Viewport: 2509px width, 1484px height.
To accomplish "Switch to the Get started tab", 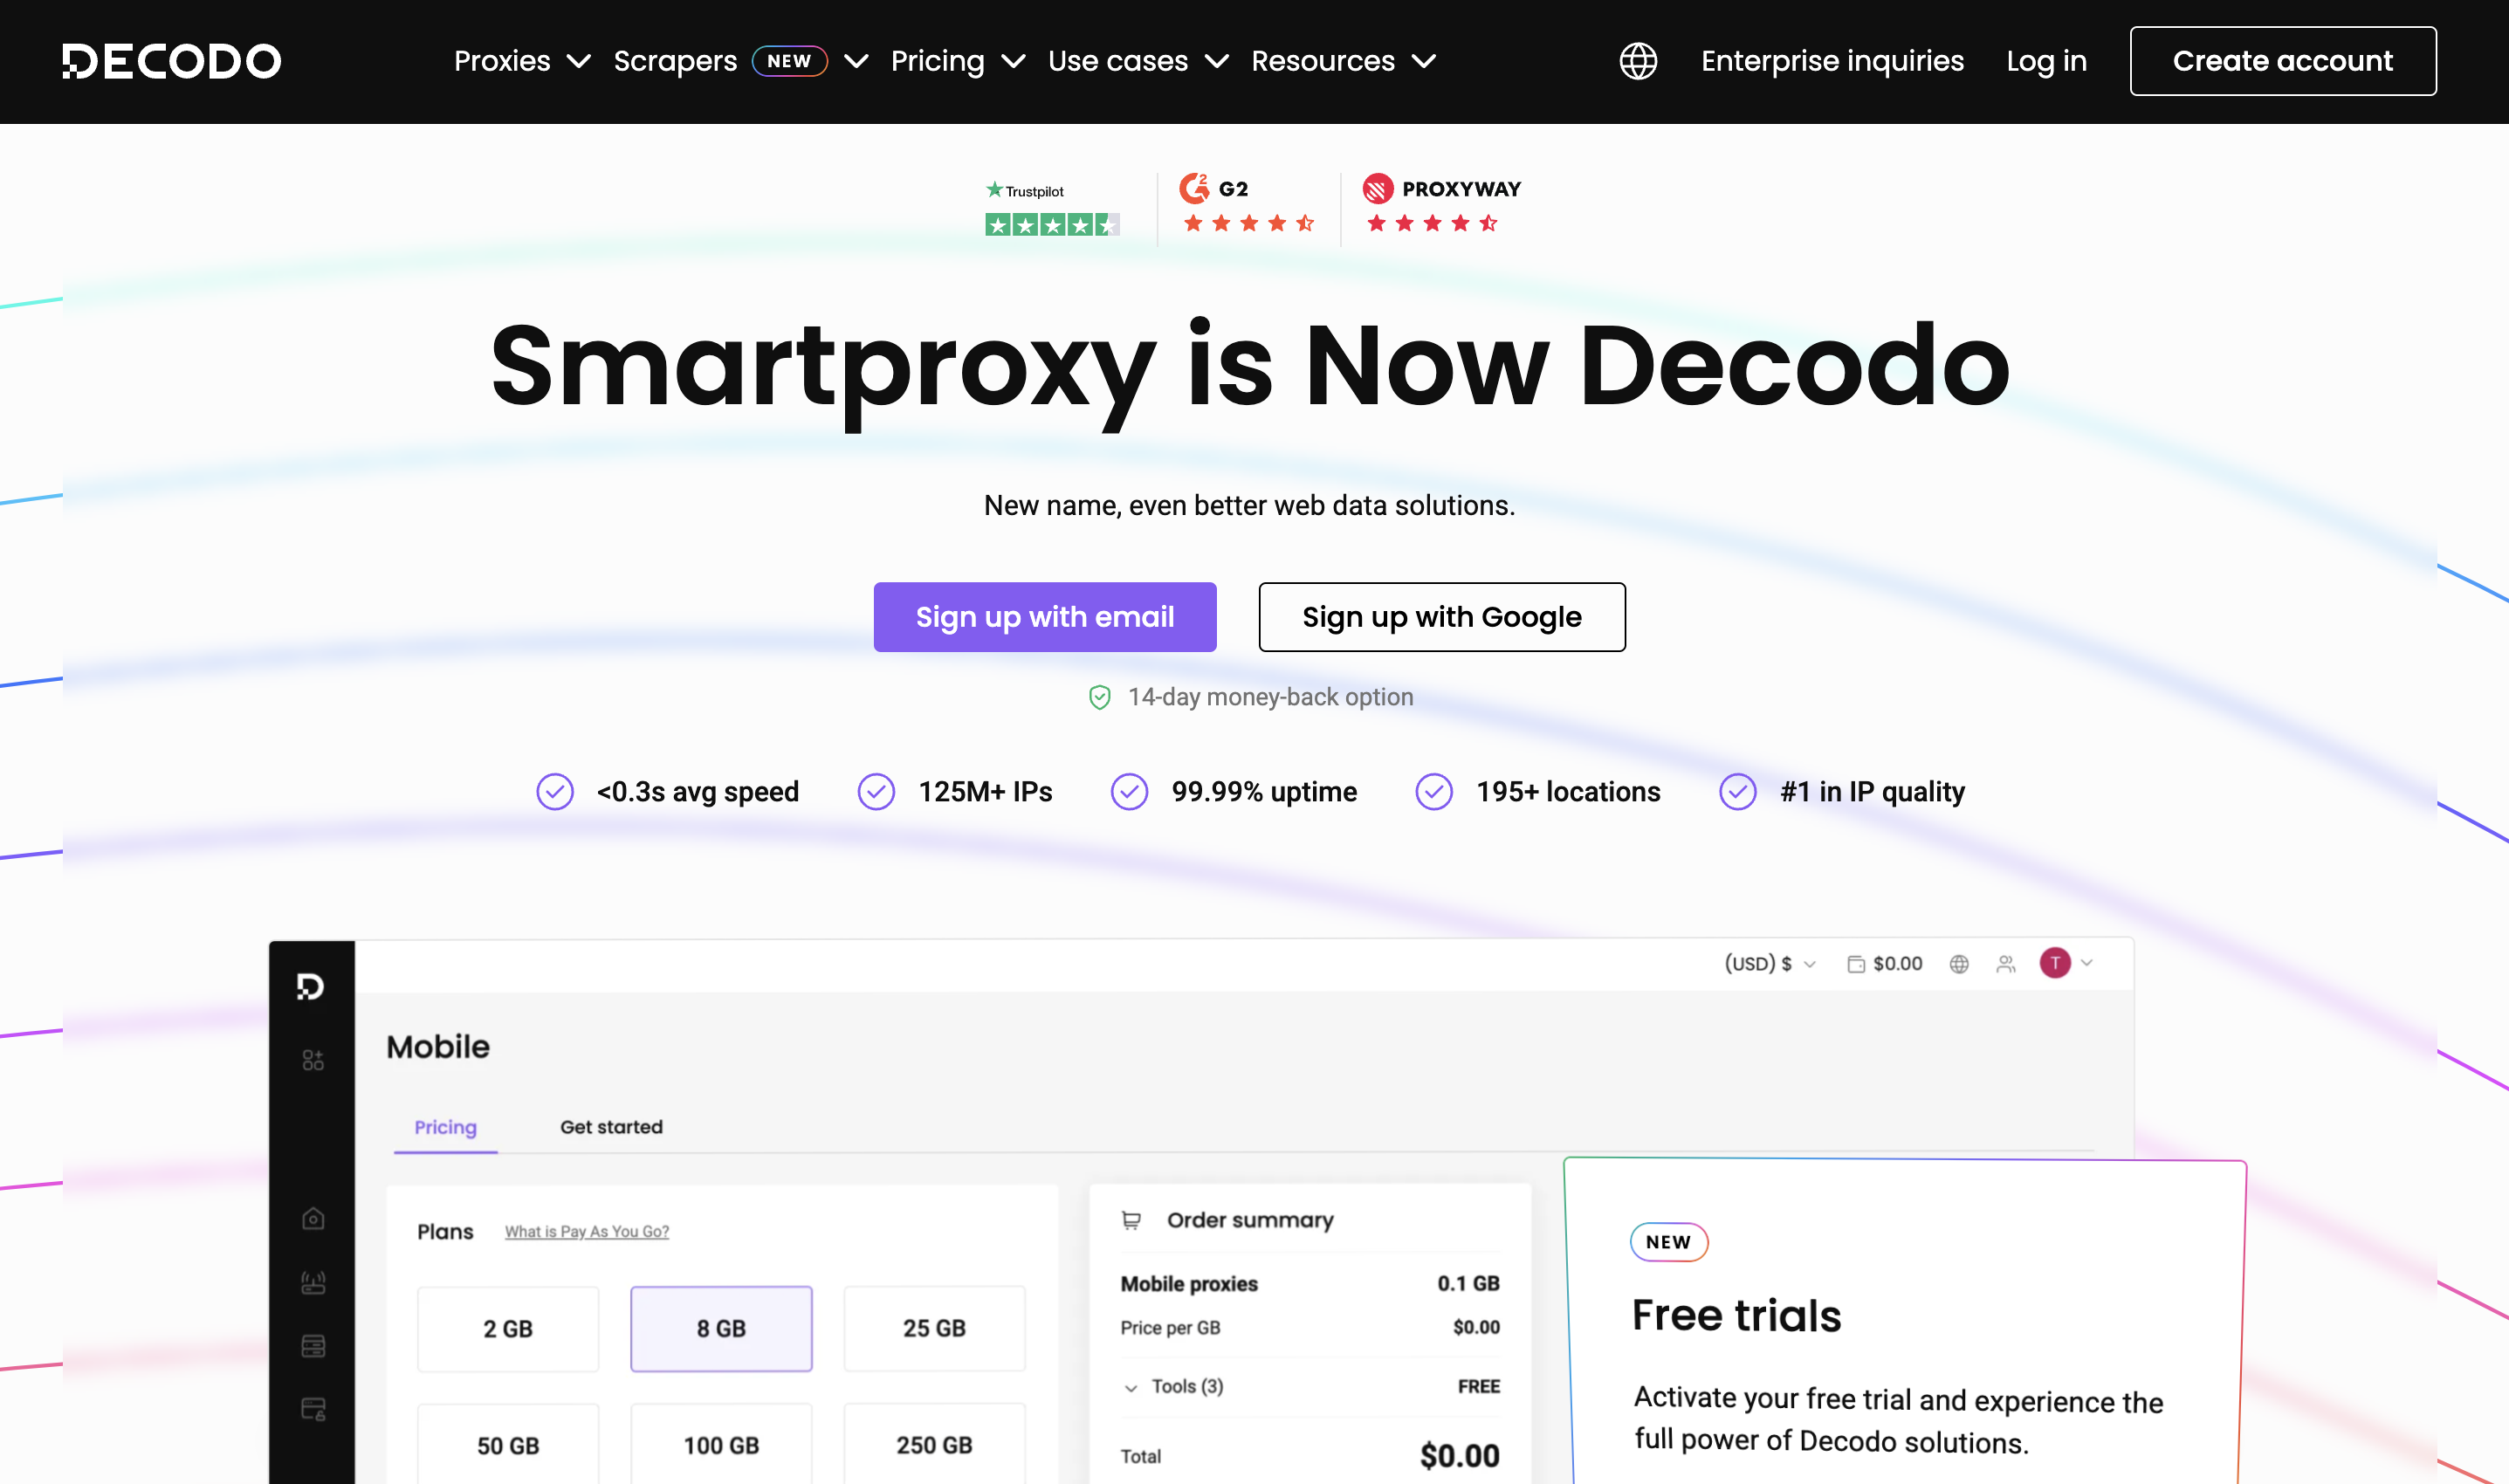I will pyautogui.click(x=610, y=1127).
